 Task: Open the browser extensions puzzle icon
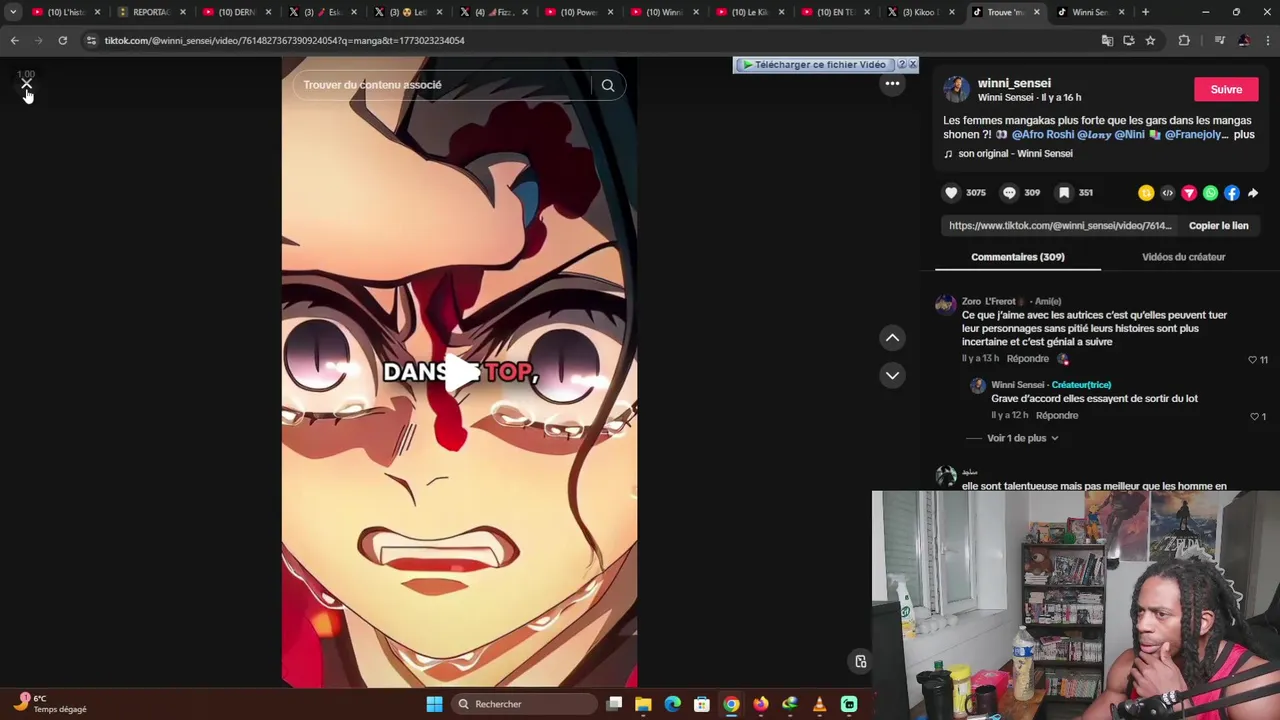tap(1184, 40)
